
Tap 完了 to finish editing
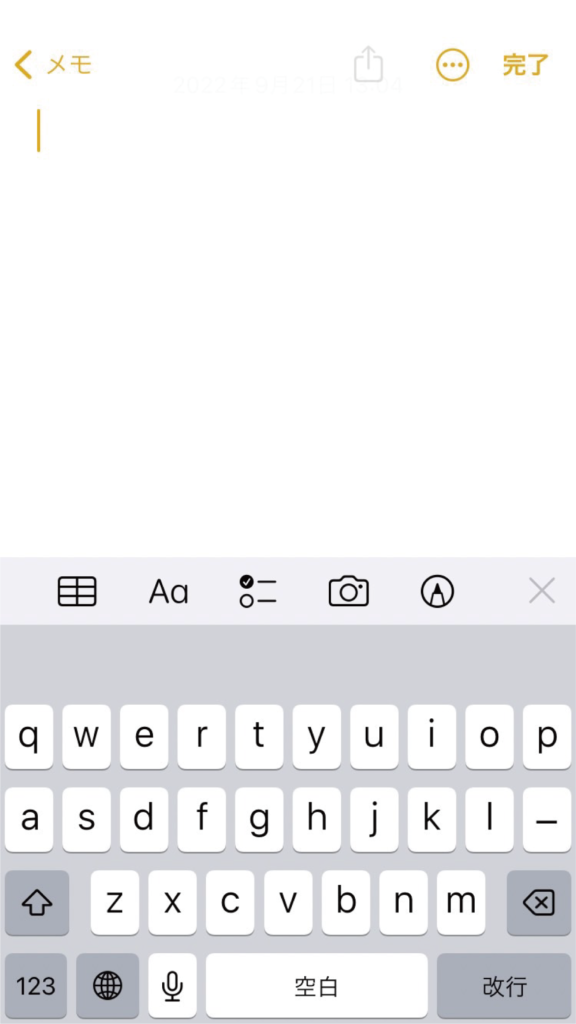pyautogui.click(x=526, y=65)
